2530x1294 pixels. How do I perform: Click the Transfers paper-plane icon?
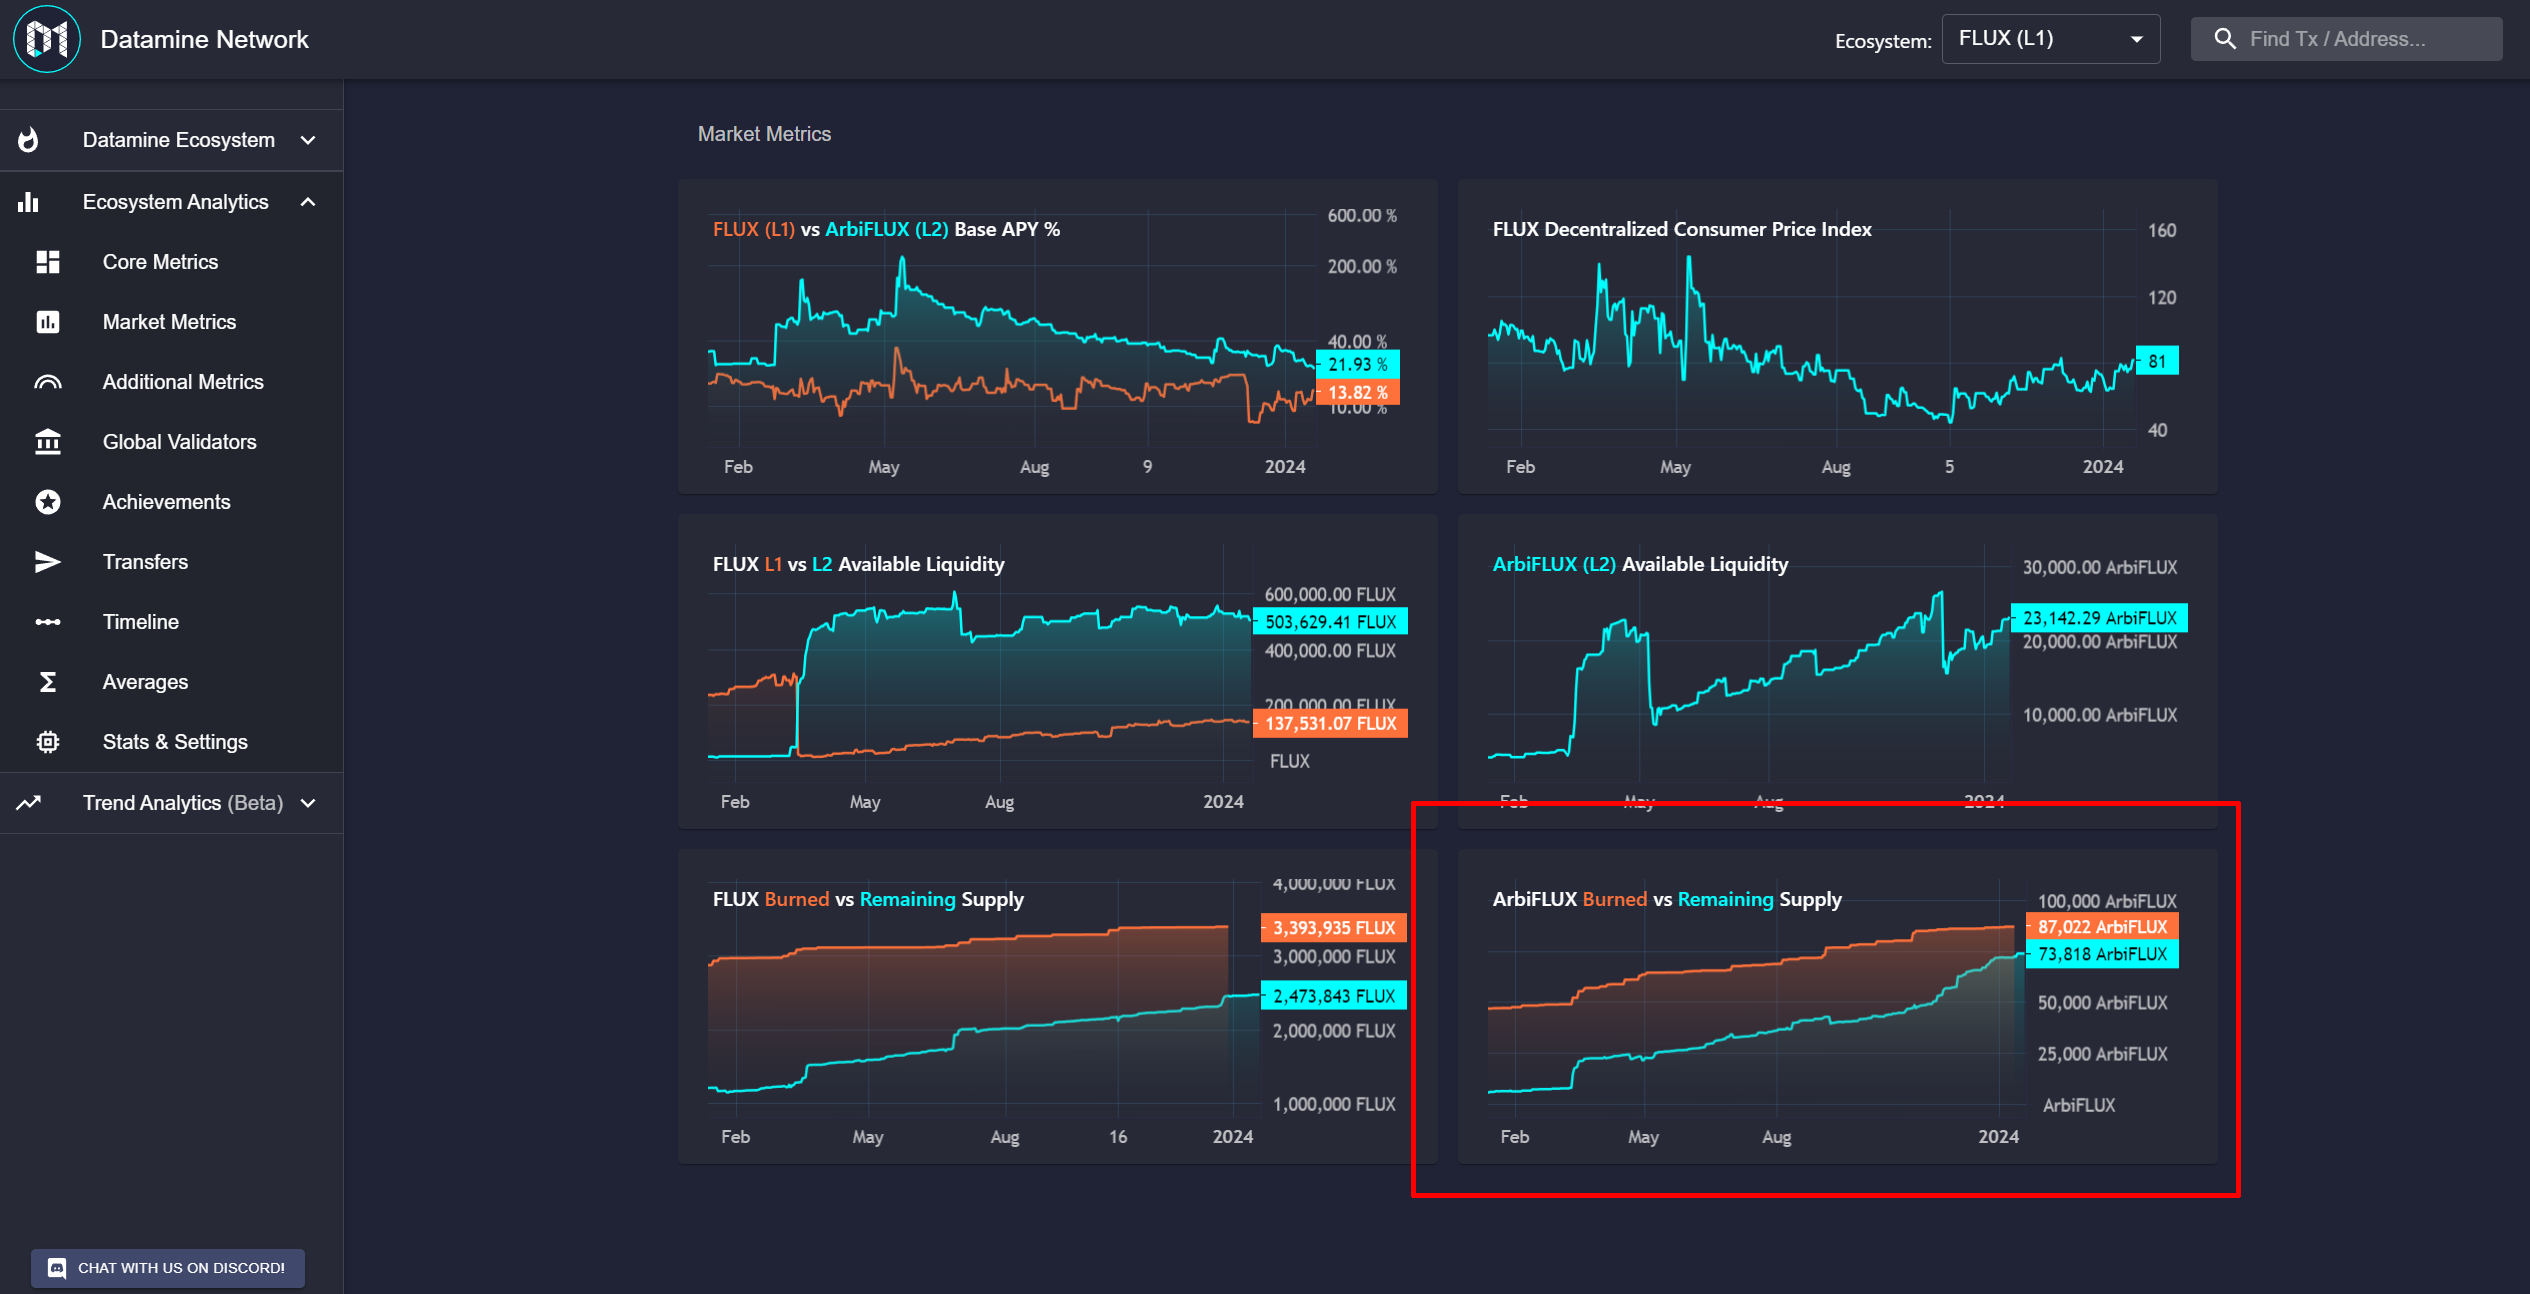click(48, 562)
